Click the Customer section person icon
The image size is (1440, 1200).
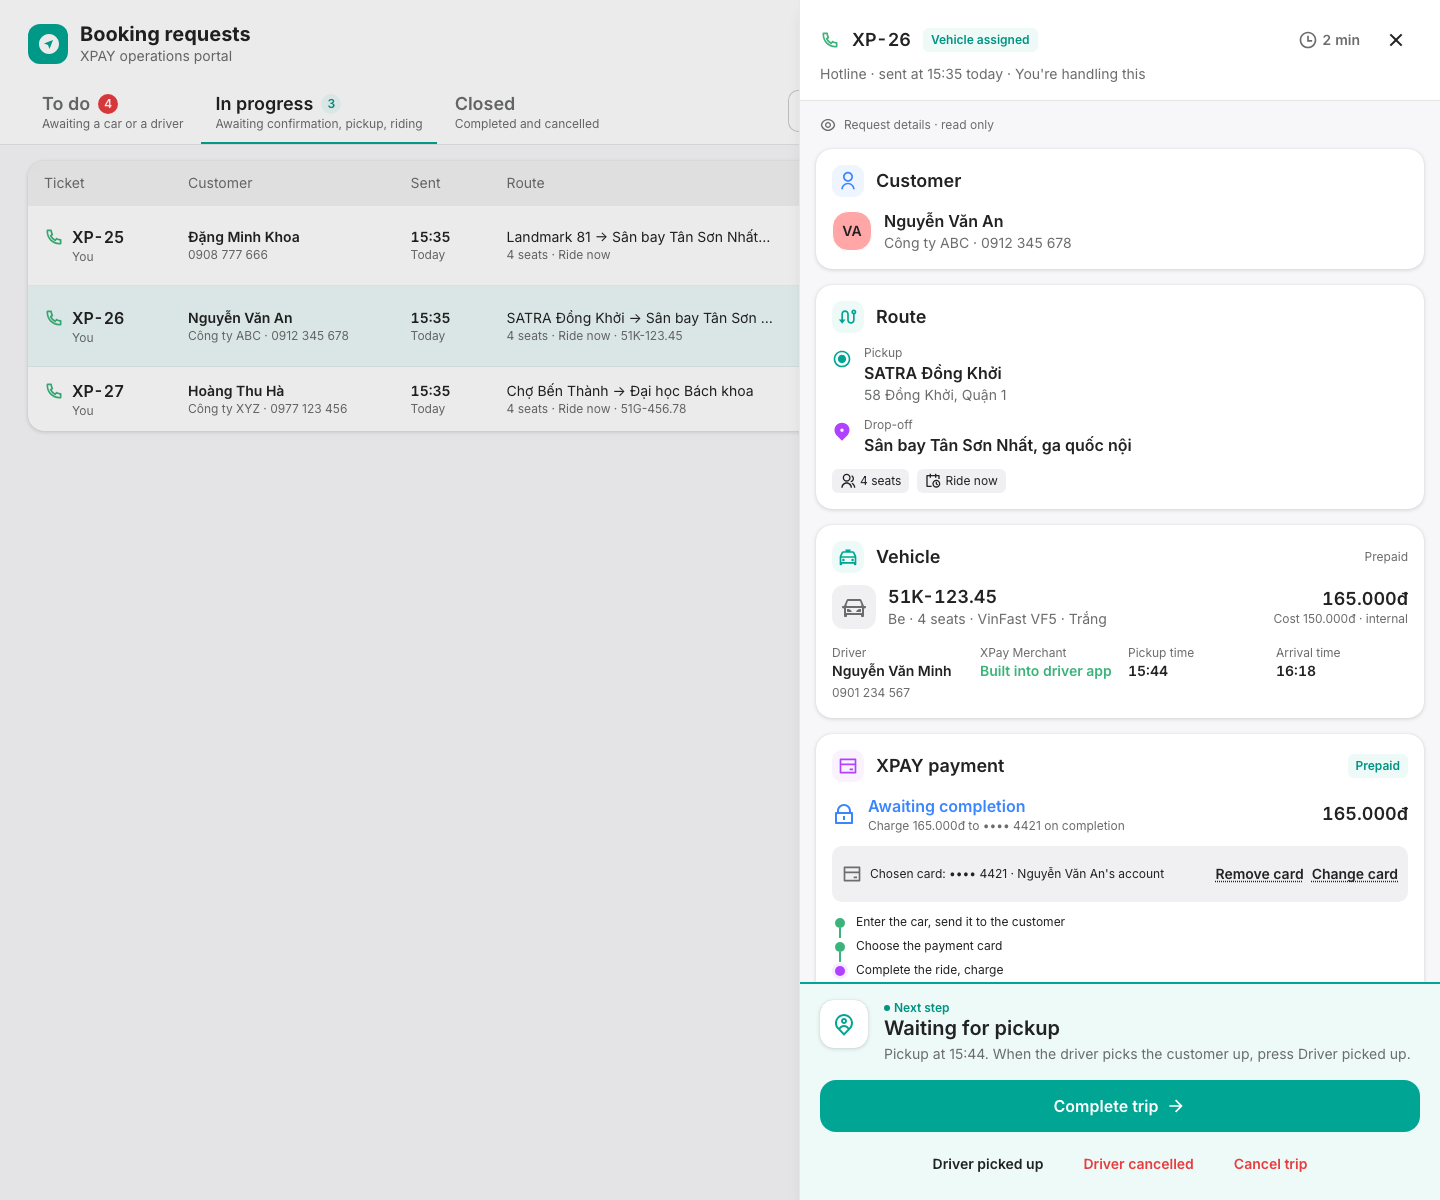tap(848, 181)
